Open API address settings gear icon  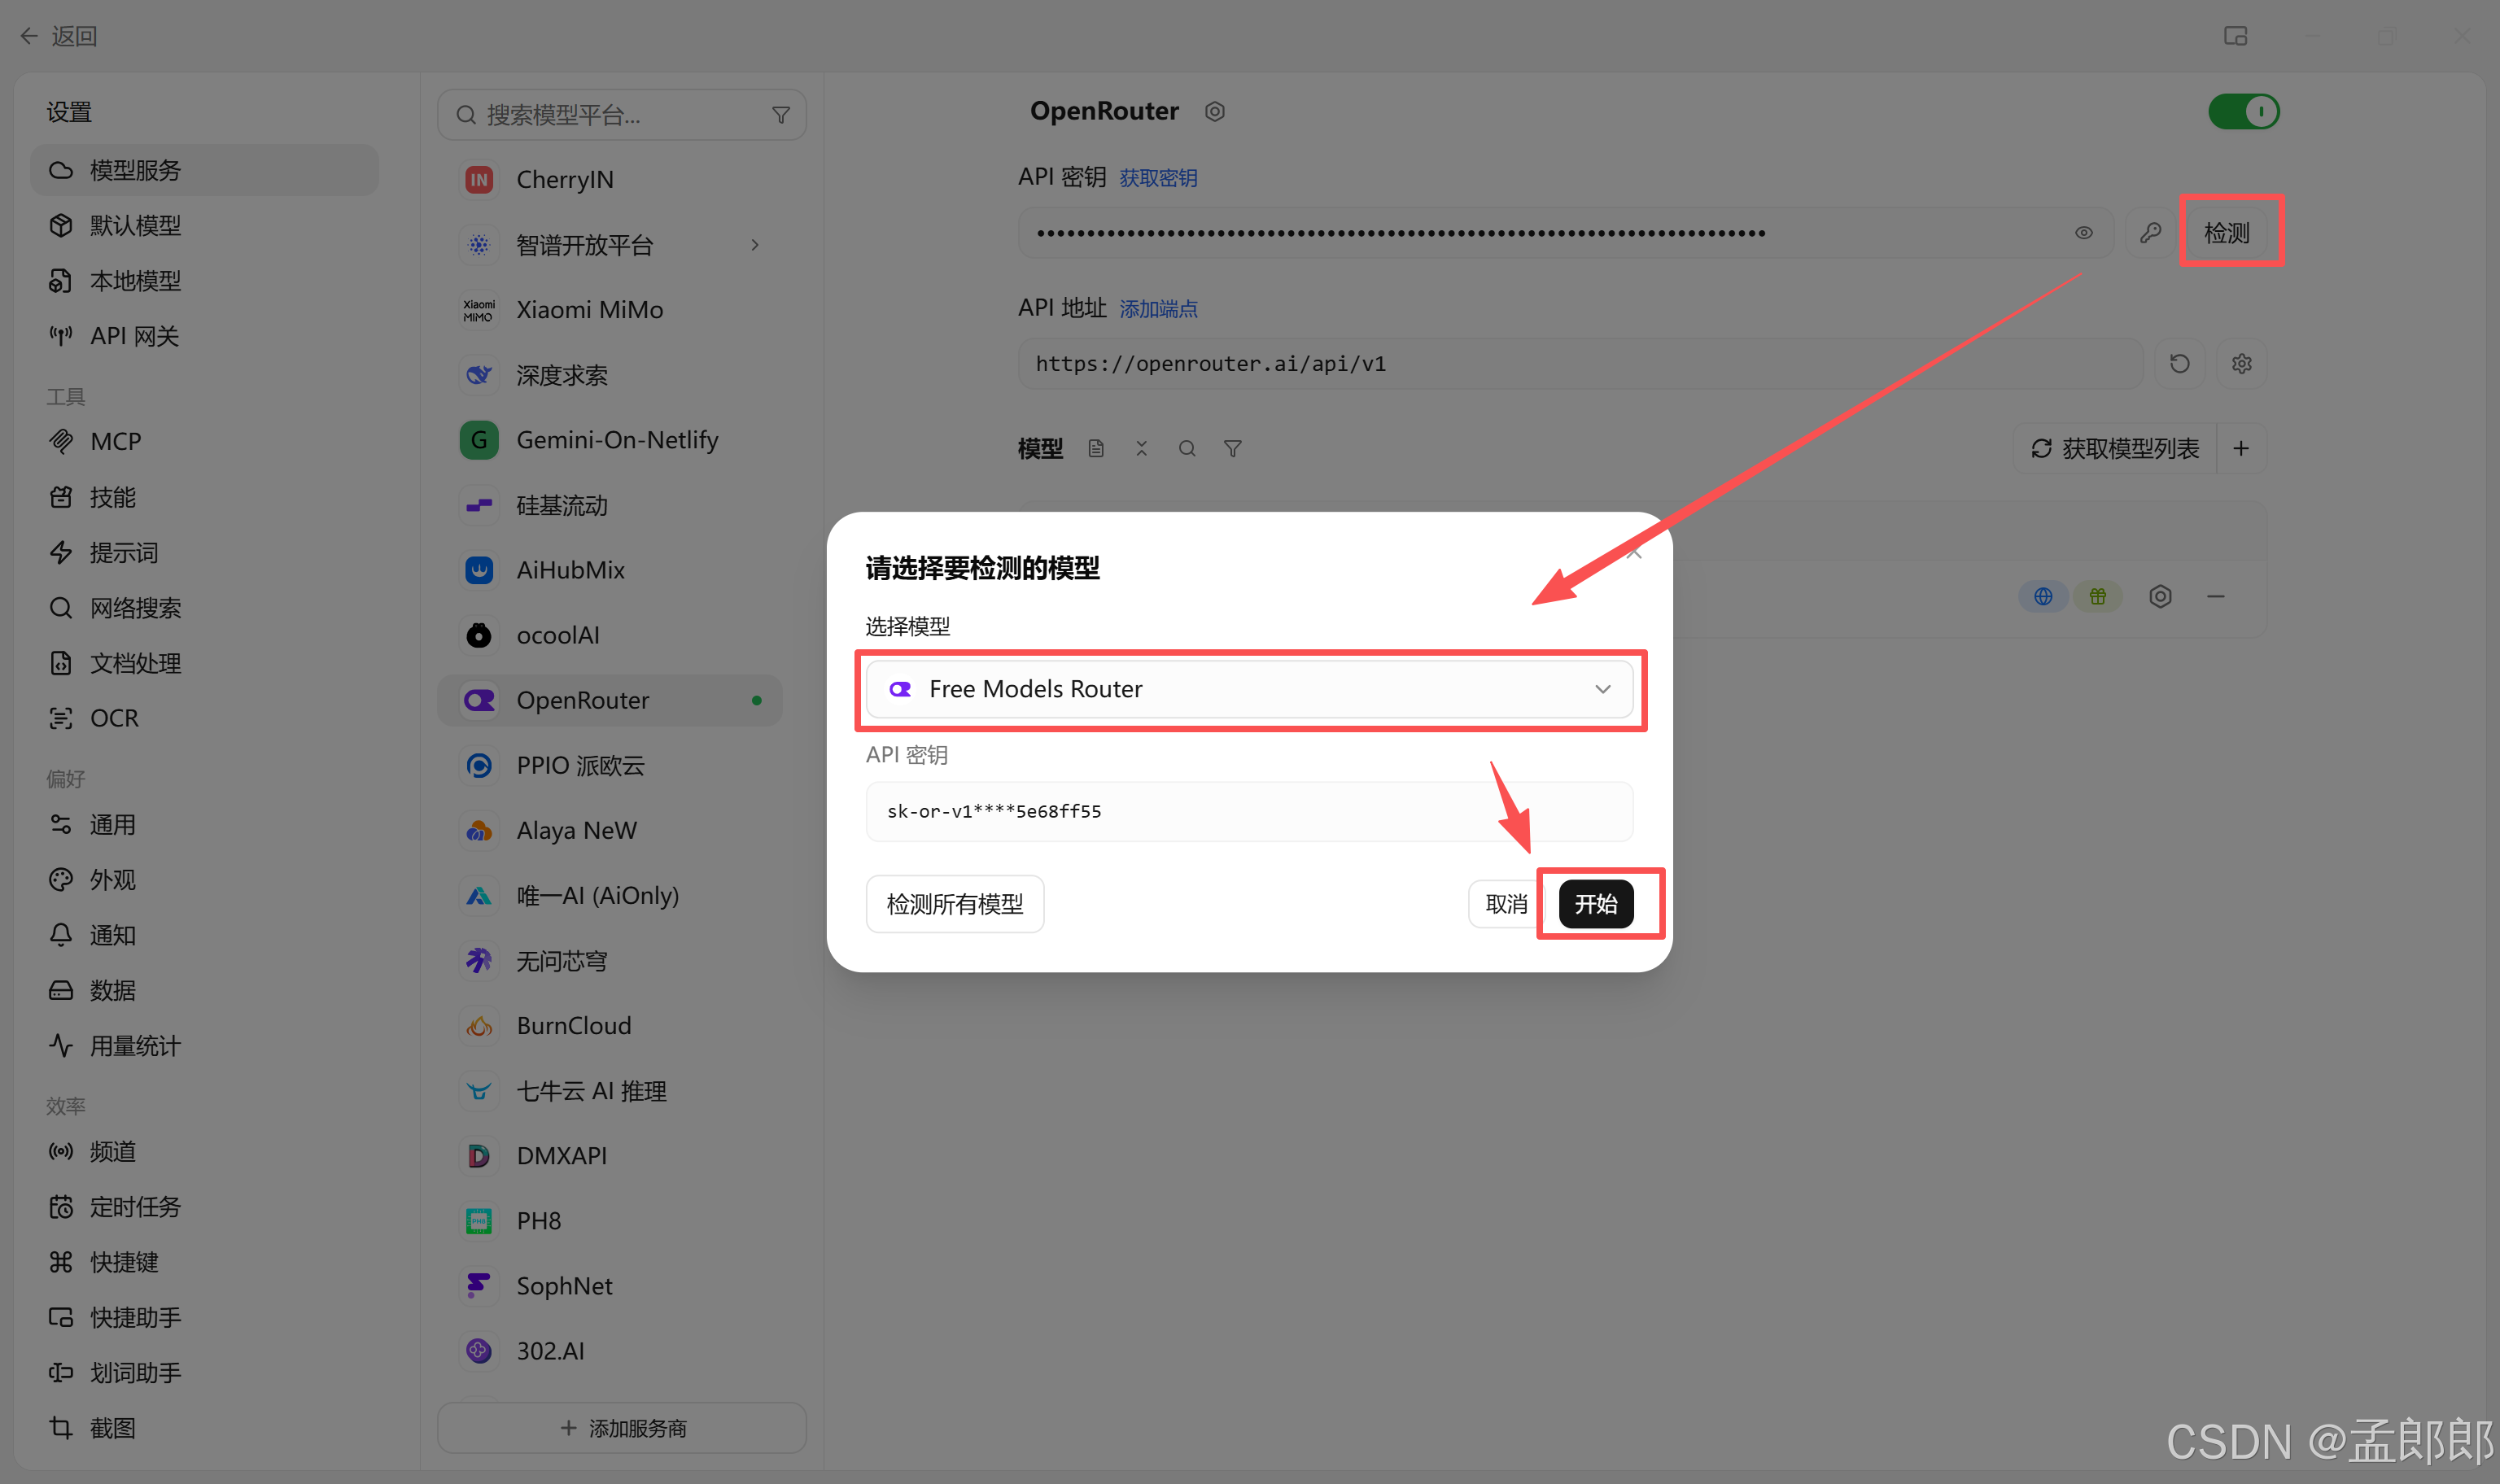[2242, 364]
